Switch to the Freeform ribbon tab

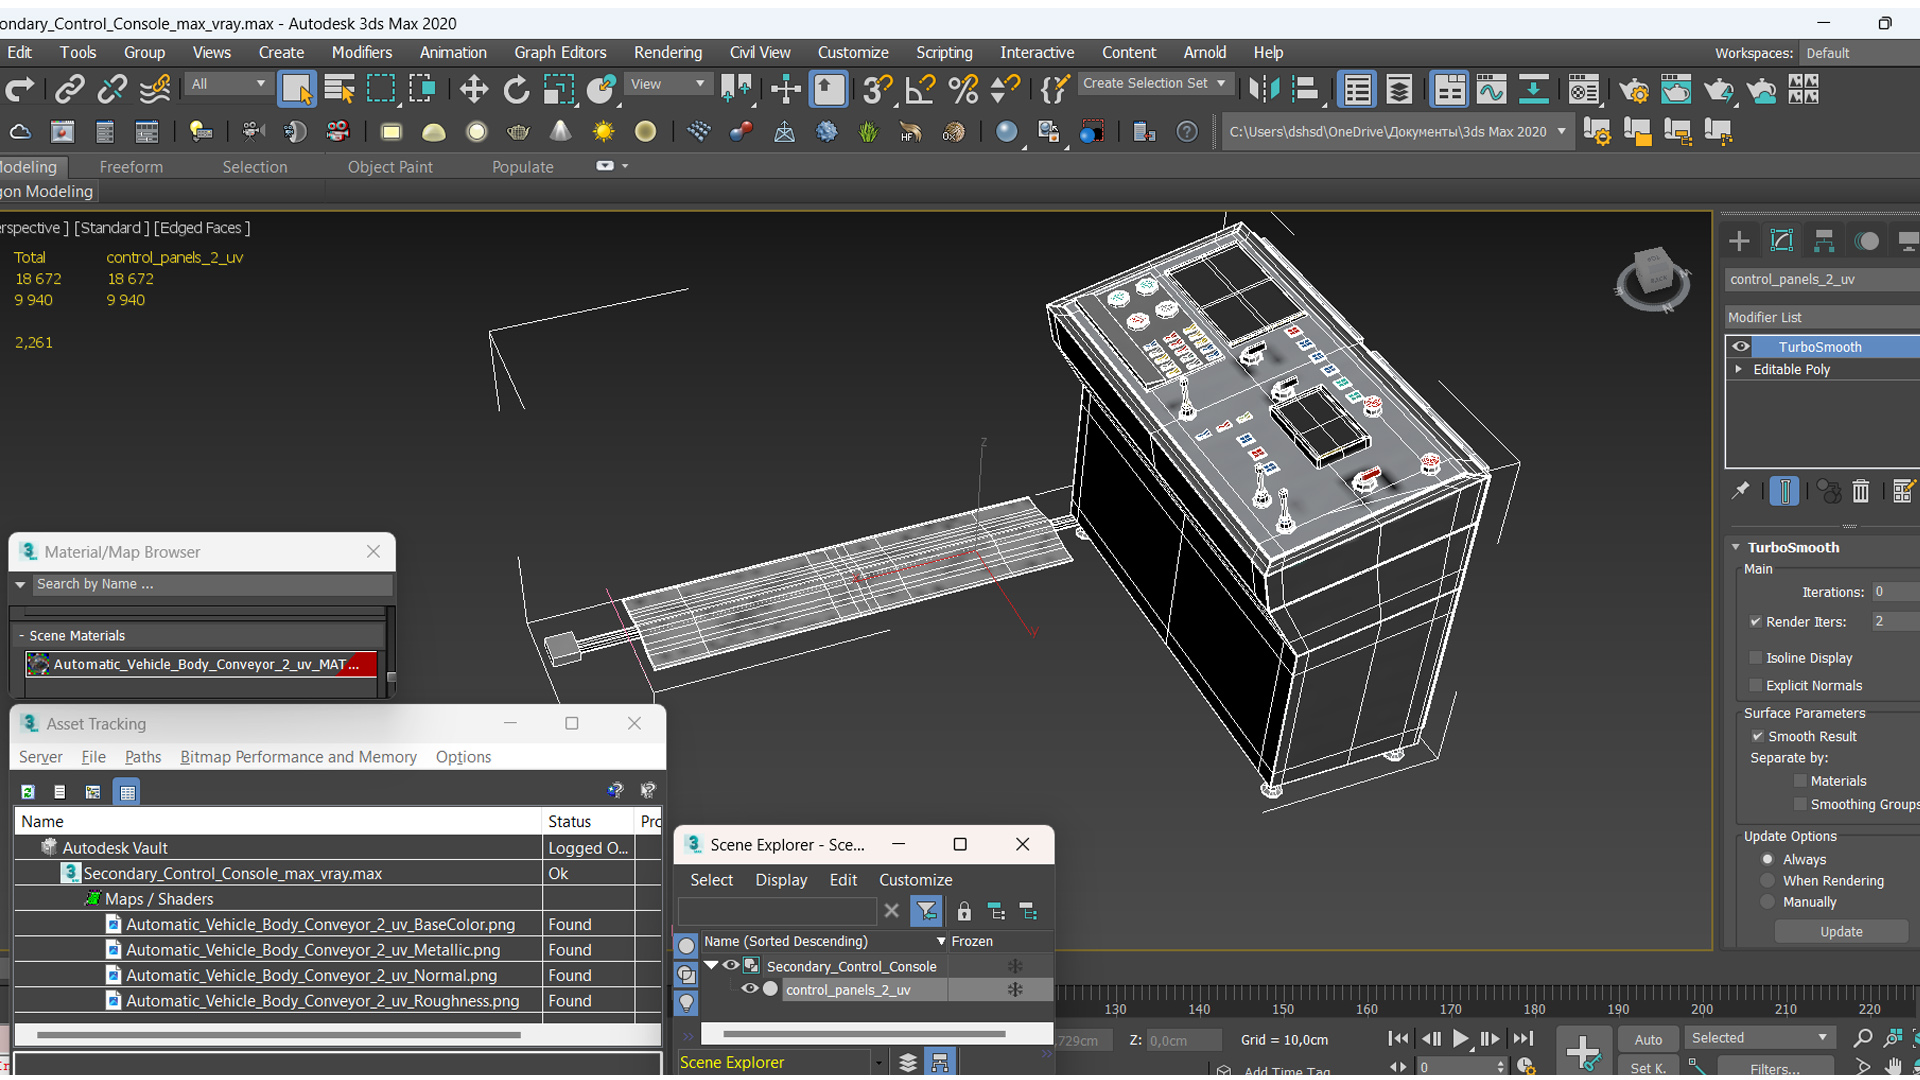(x=131, y=167)
